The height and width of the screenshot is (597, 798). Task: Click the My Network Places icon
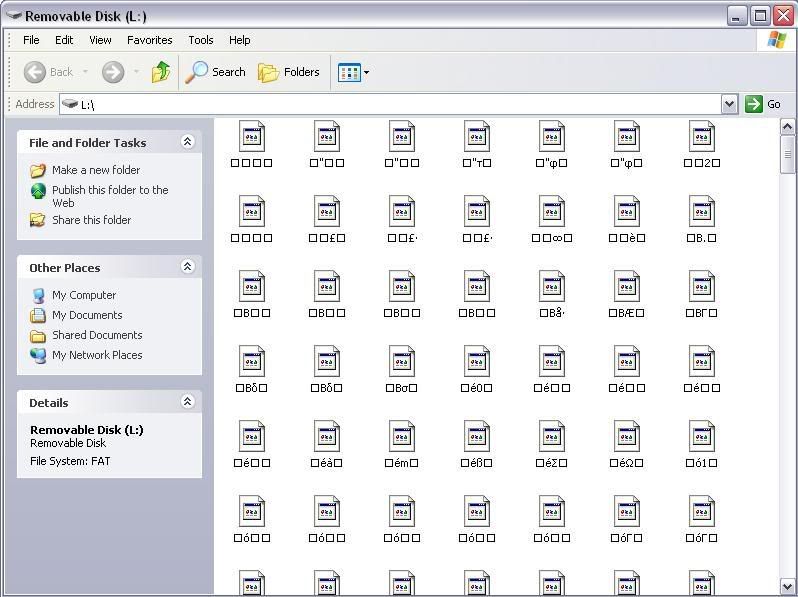(38, 355)
